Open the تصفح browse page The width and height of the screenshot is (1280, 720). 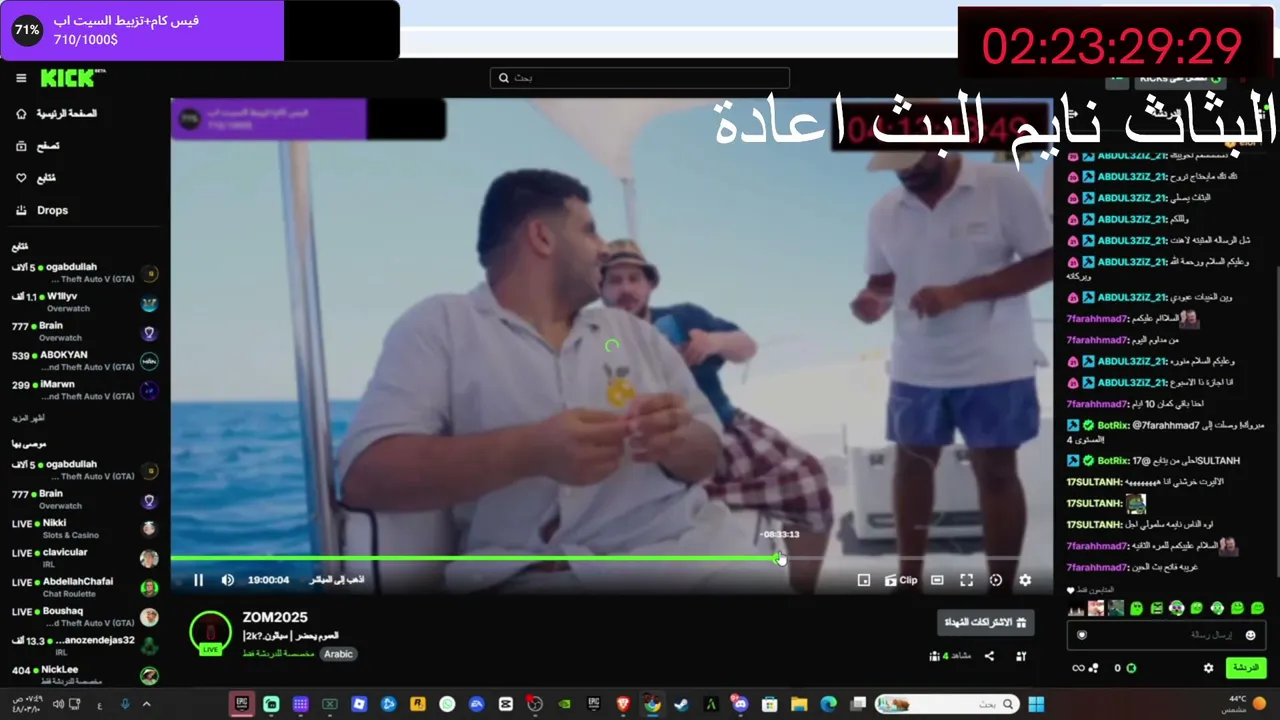[38, 146]
